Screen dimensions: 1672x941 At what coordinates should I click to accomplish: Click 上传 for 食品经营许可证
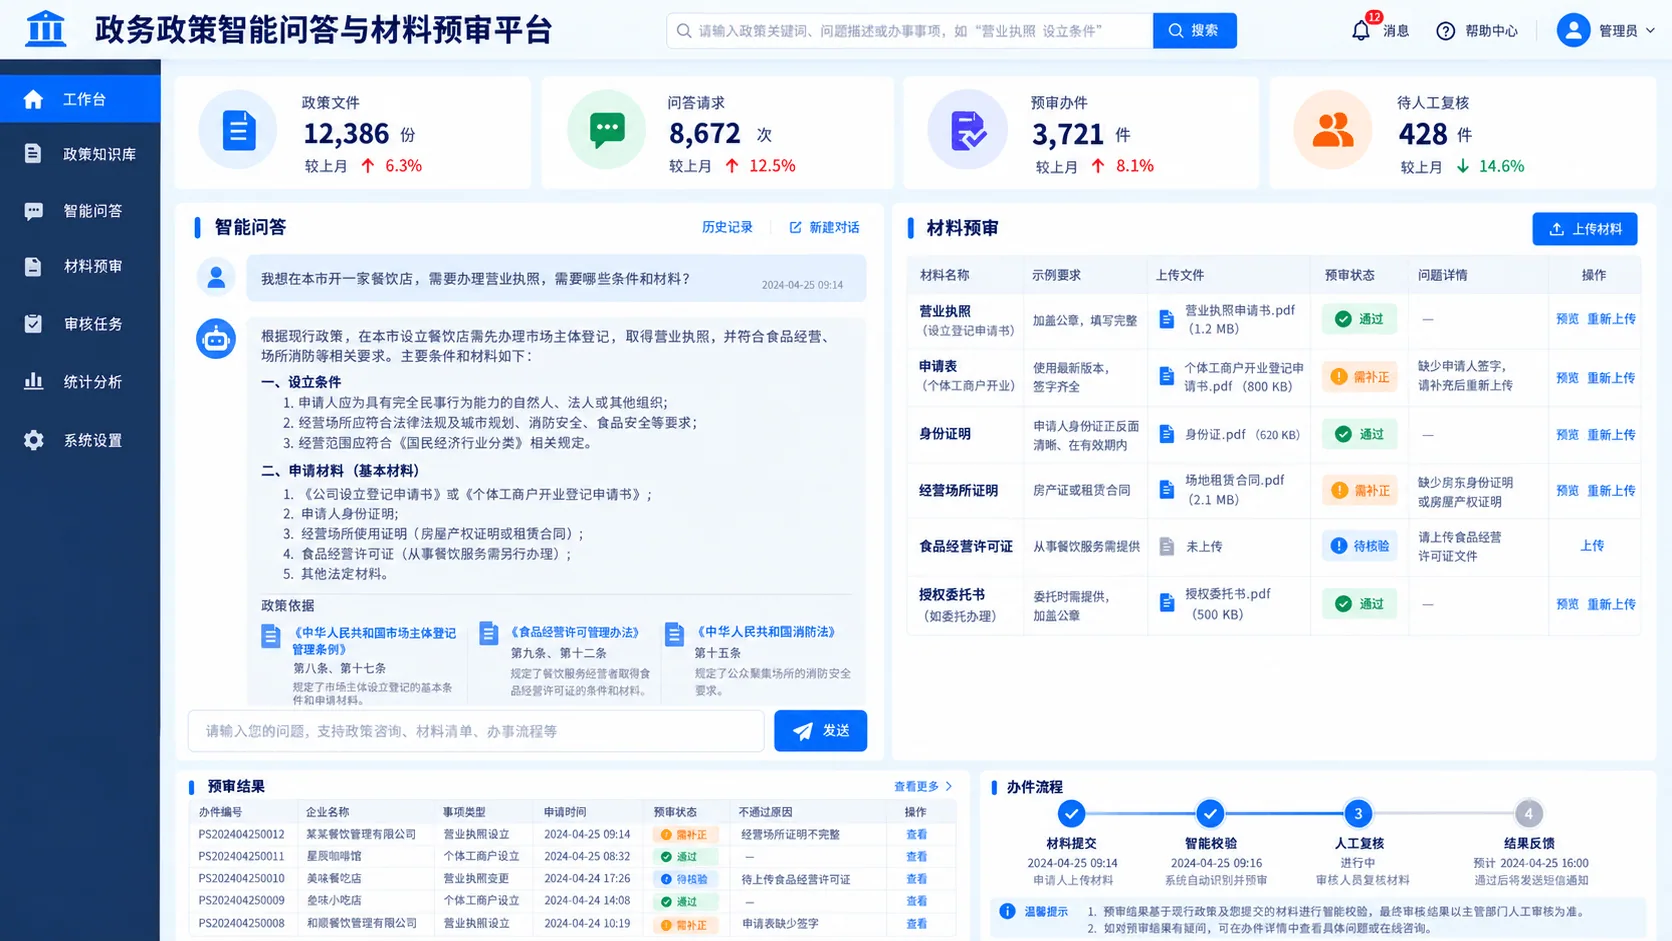[x=1592, y=546]
